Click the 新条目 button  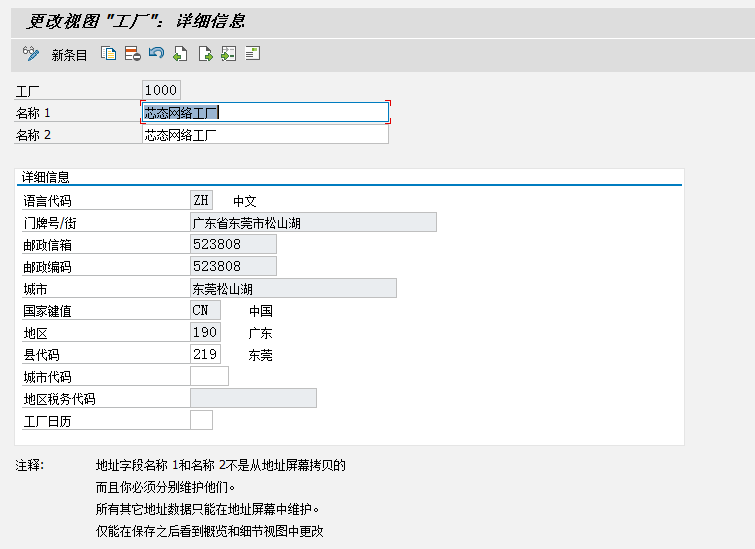[69, 55]
